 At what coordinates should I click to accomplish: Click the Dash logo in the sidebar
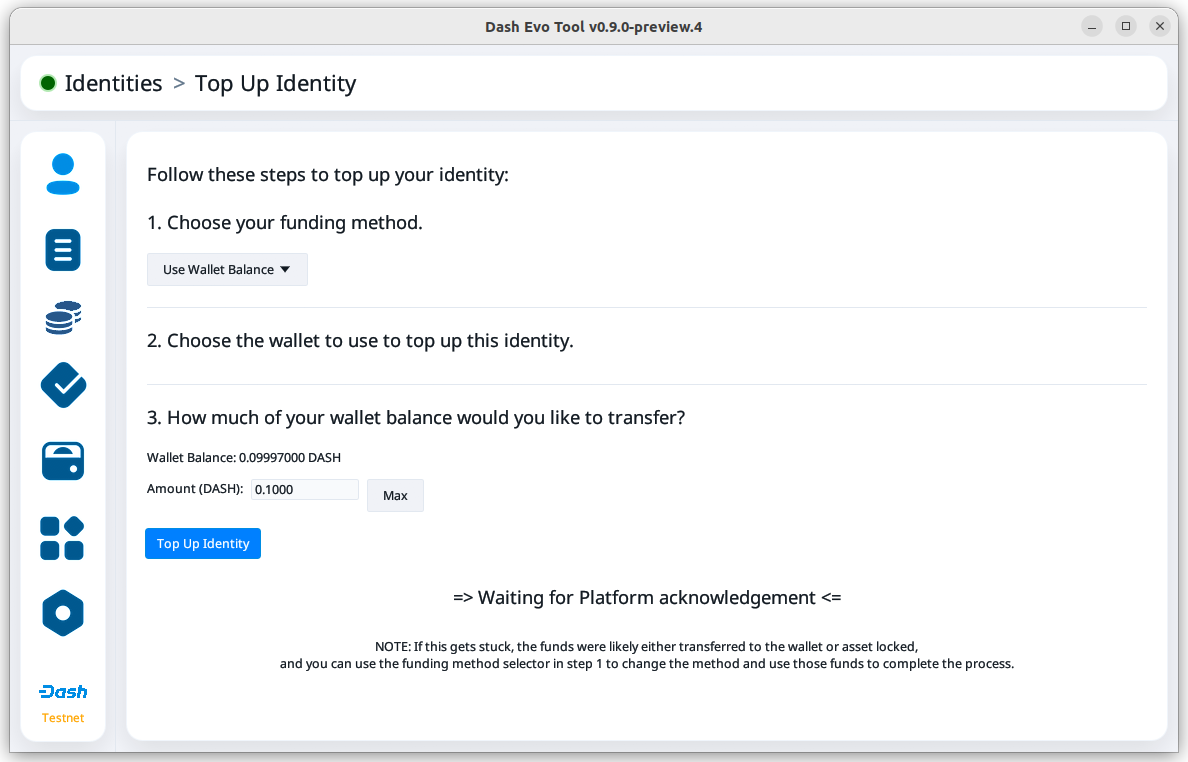[x=63, y=692]
